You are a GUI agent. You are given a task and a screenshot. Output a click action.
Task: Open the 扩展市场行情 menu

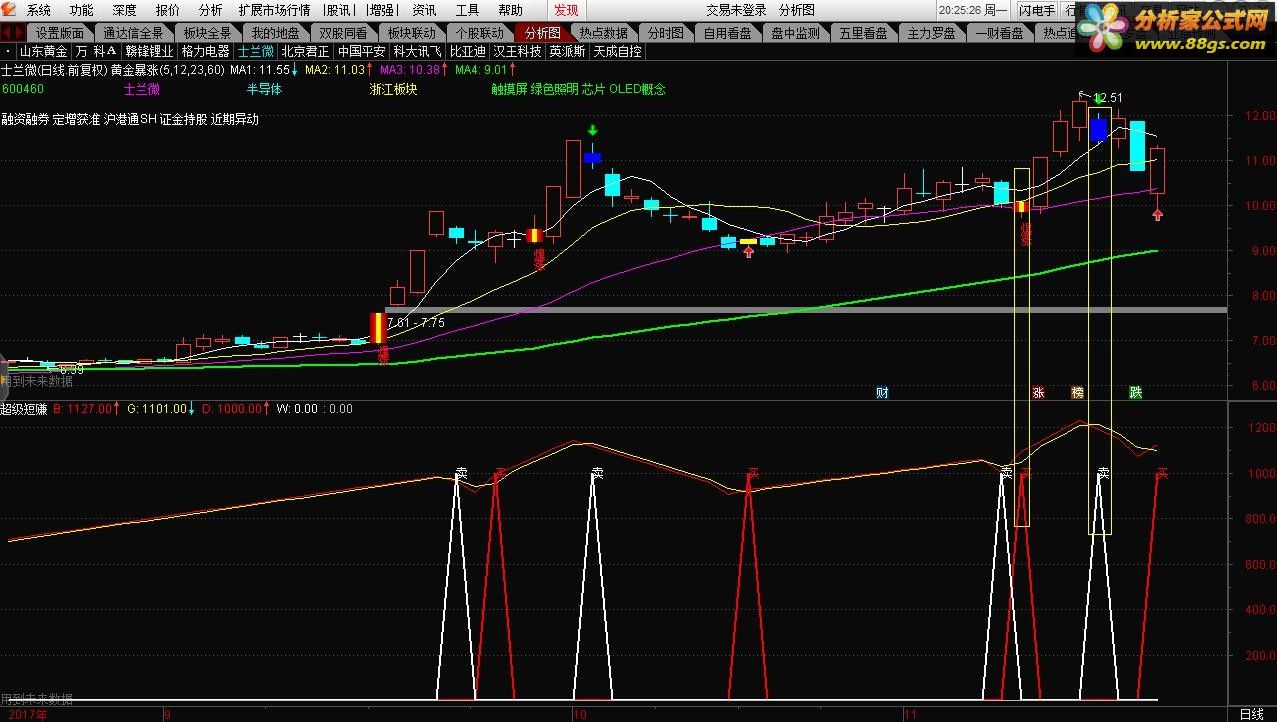[274, 10]
